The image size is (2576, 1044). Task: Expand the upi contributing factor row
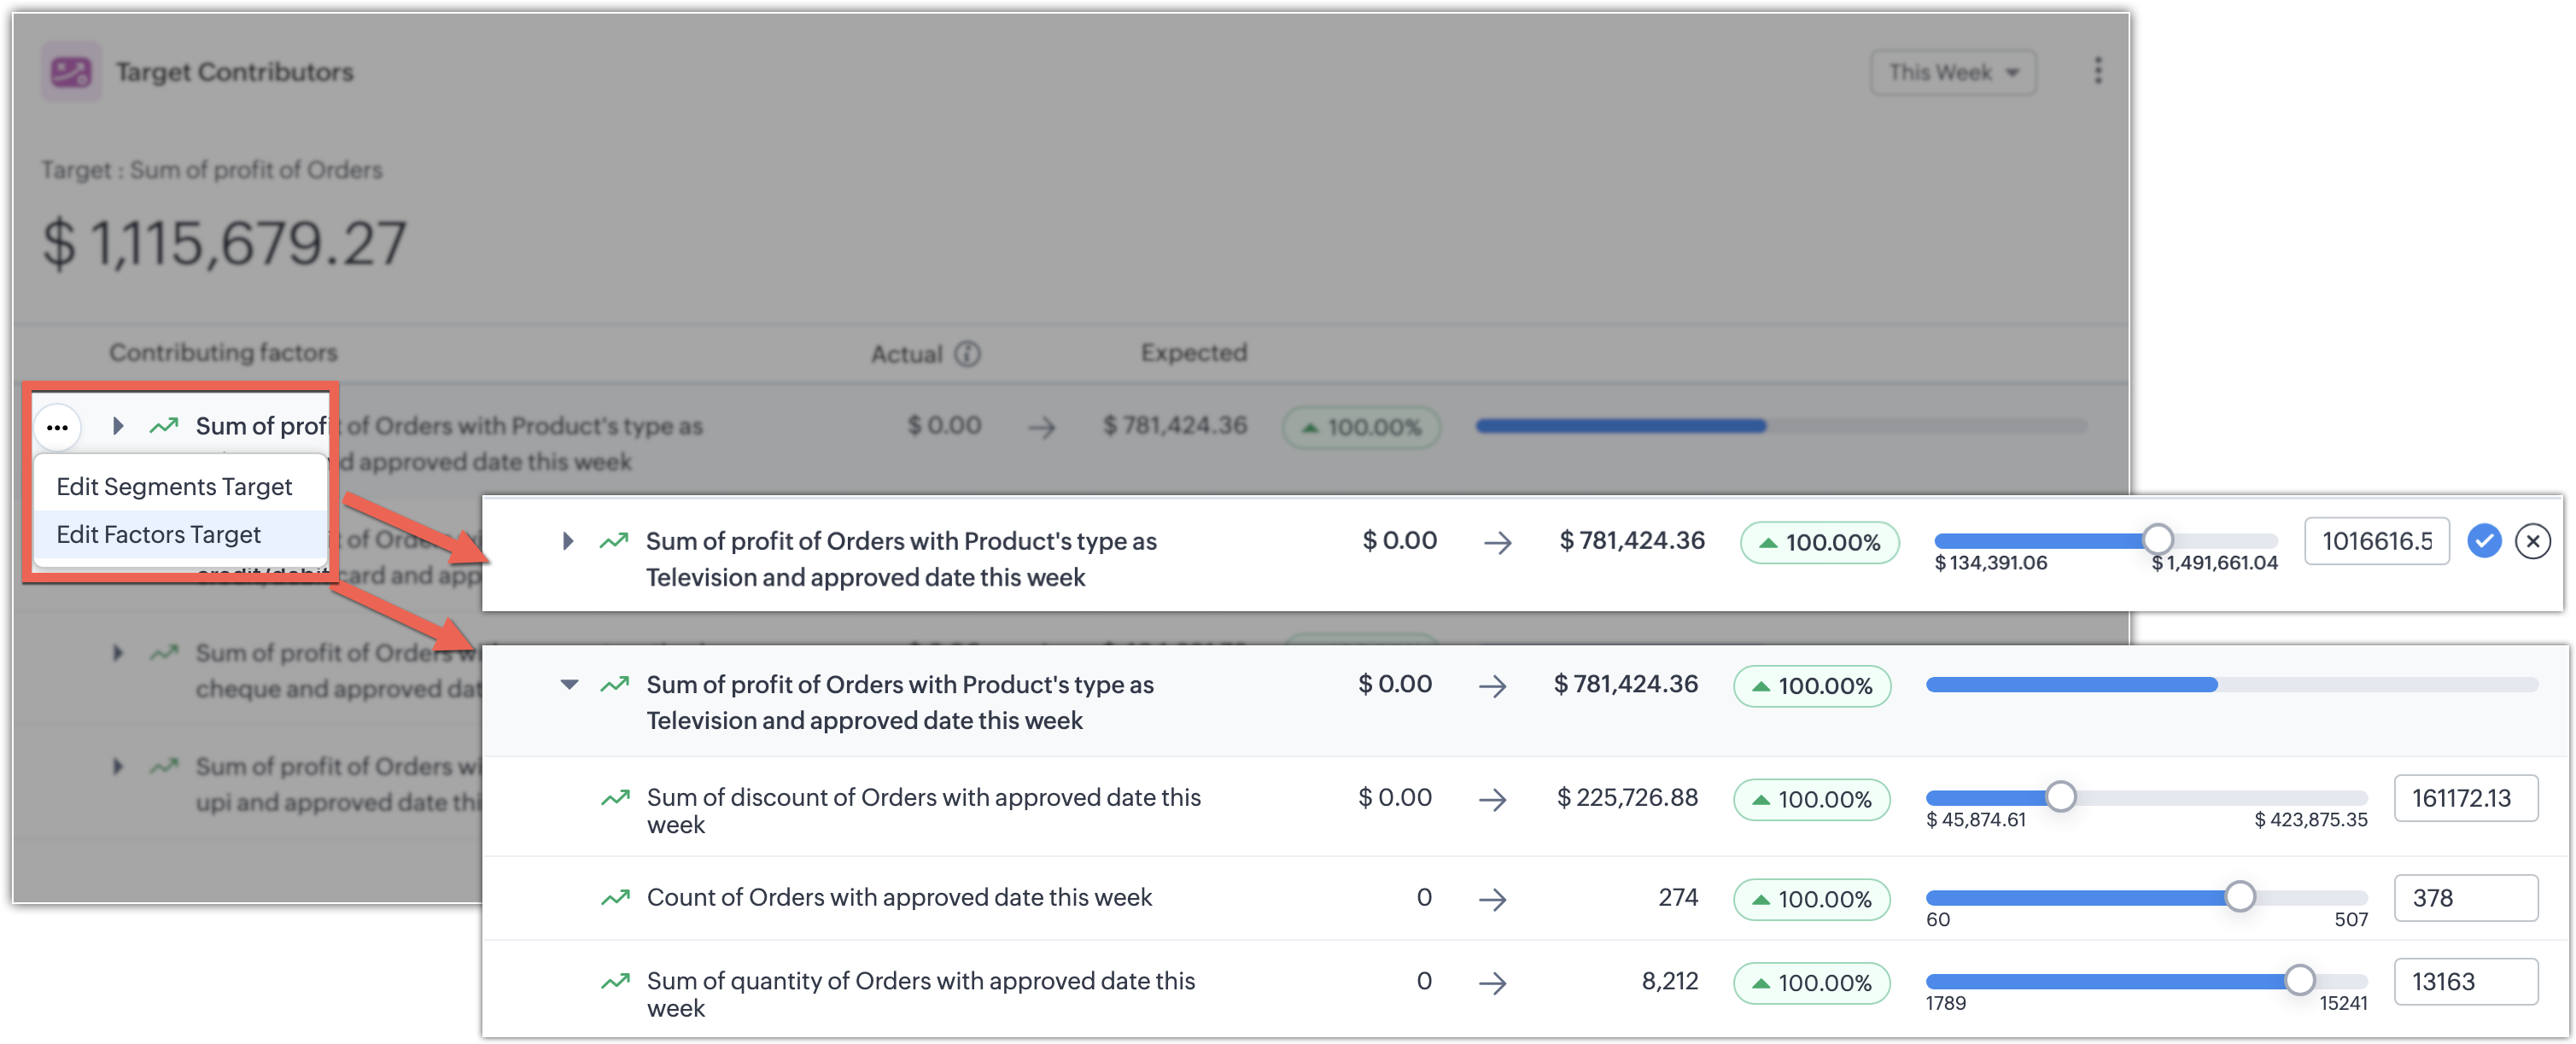118,767
